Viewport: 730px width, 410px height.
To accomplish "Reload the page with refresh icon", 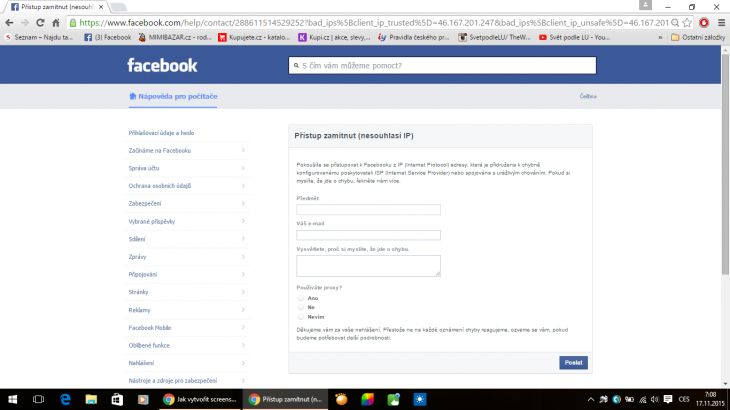I will coord(40,23).
